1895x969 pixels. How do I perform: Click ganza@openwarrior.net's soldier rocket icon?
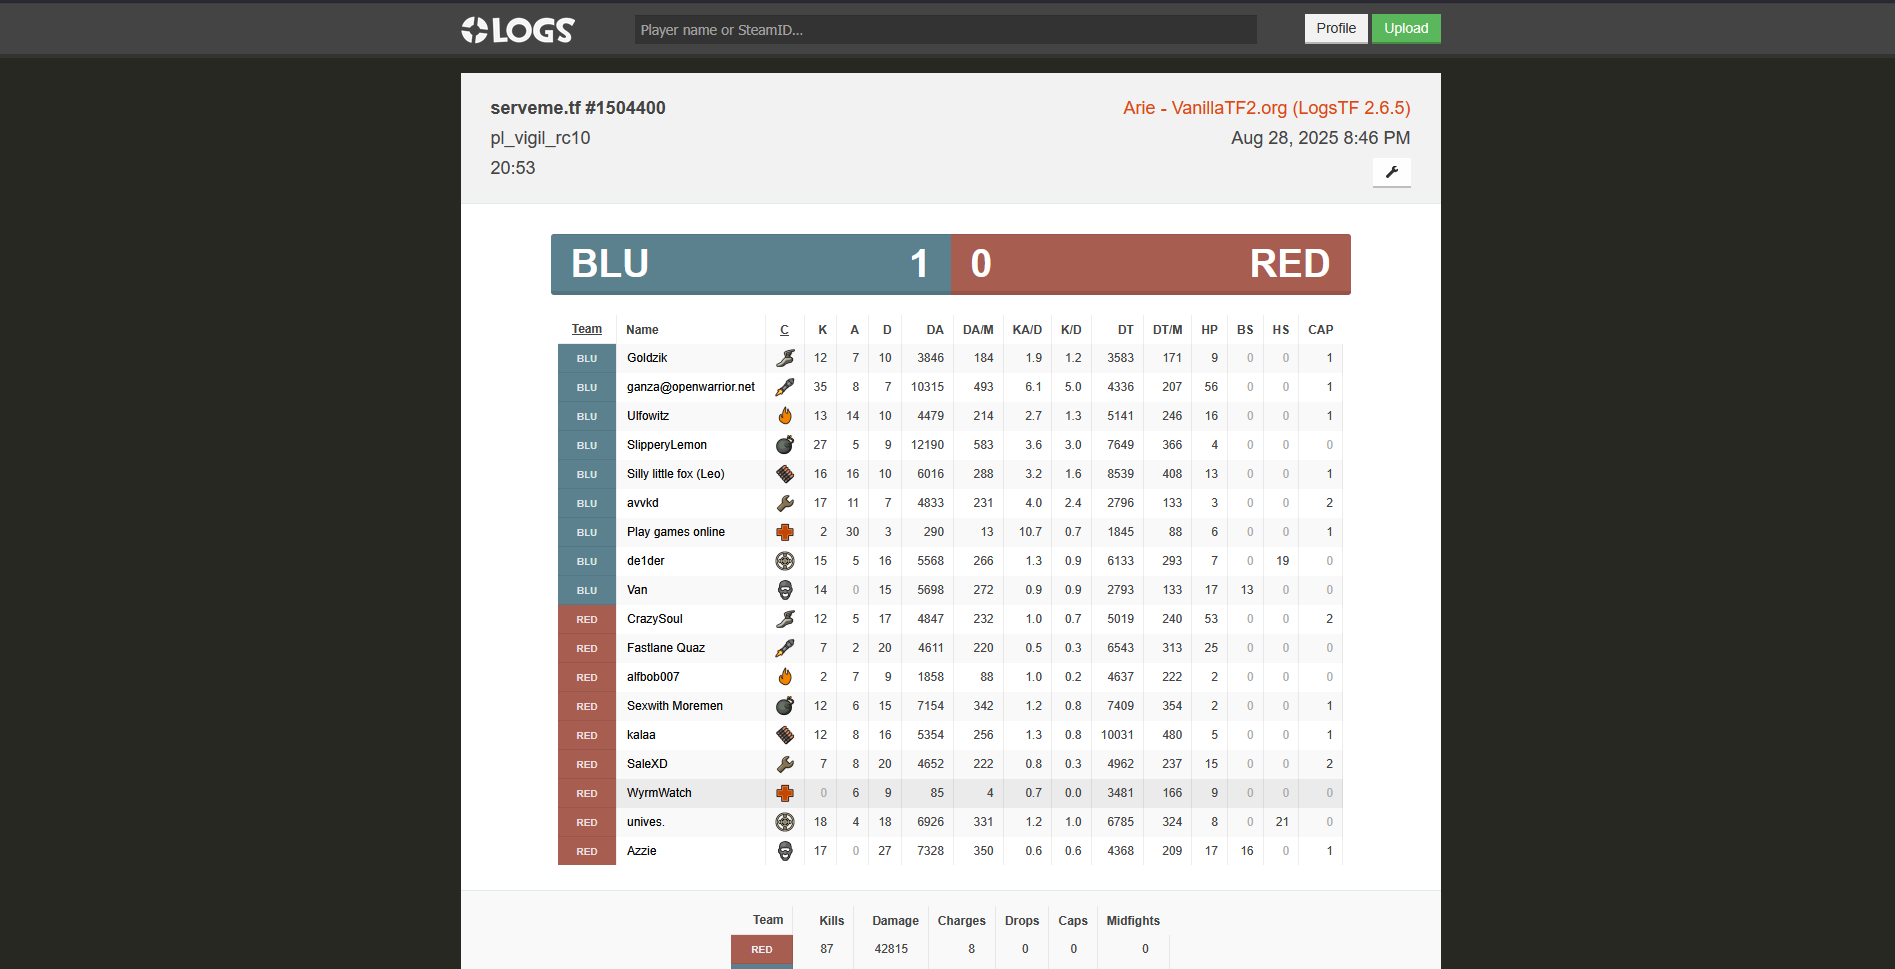coord(785,387)
